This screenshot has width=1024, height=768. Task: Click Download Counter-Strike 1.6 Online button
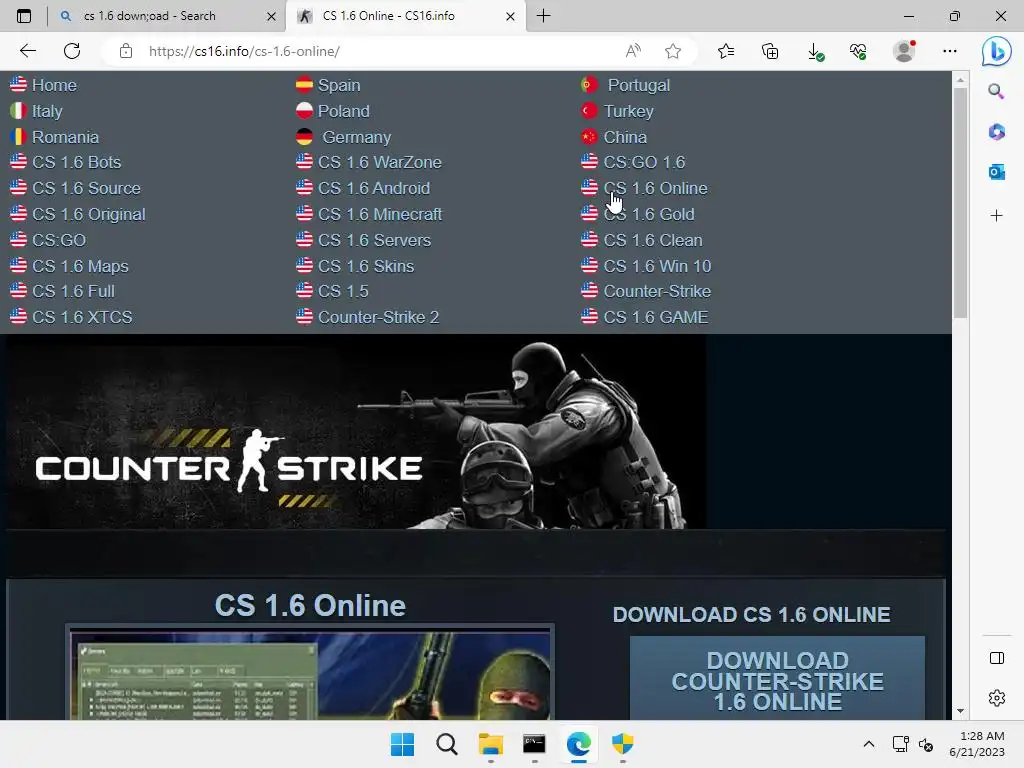coord(777,679)
